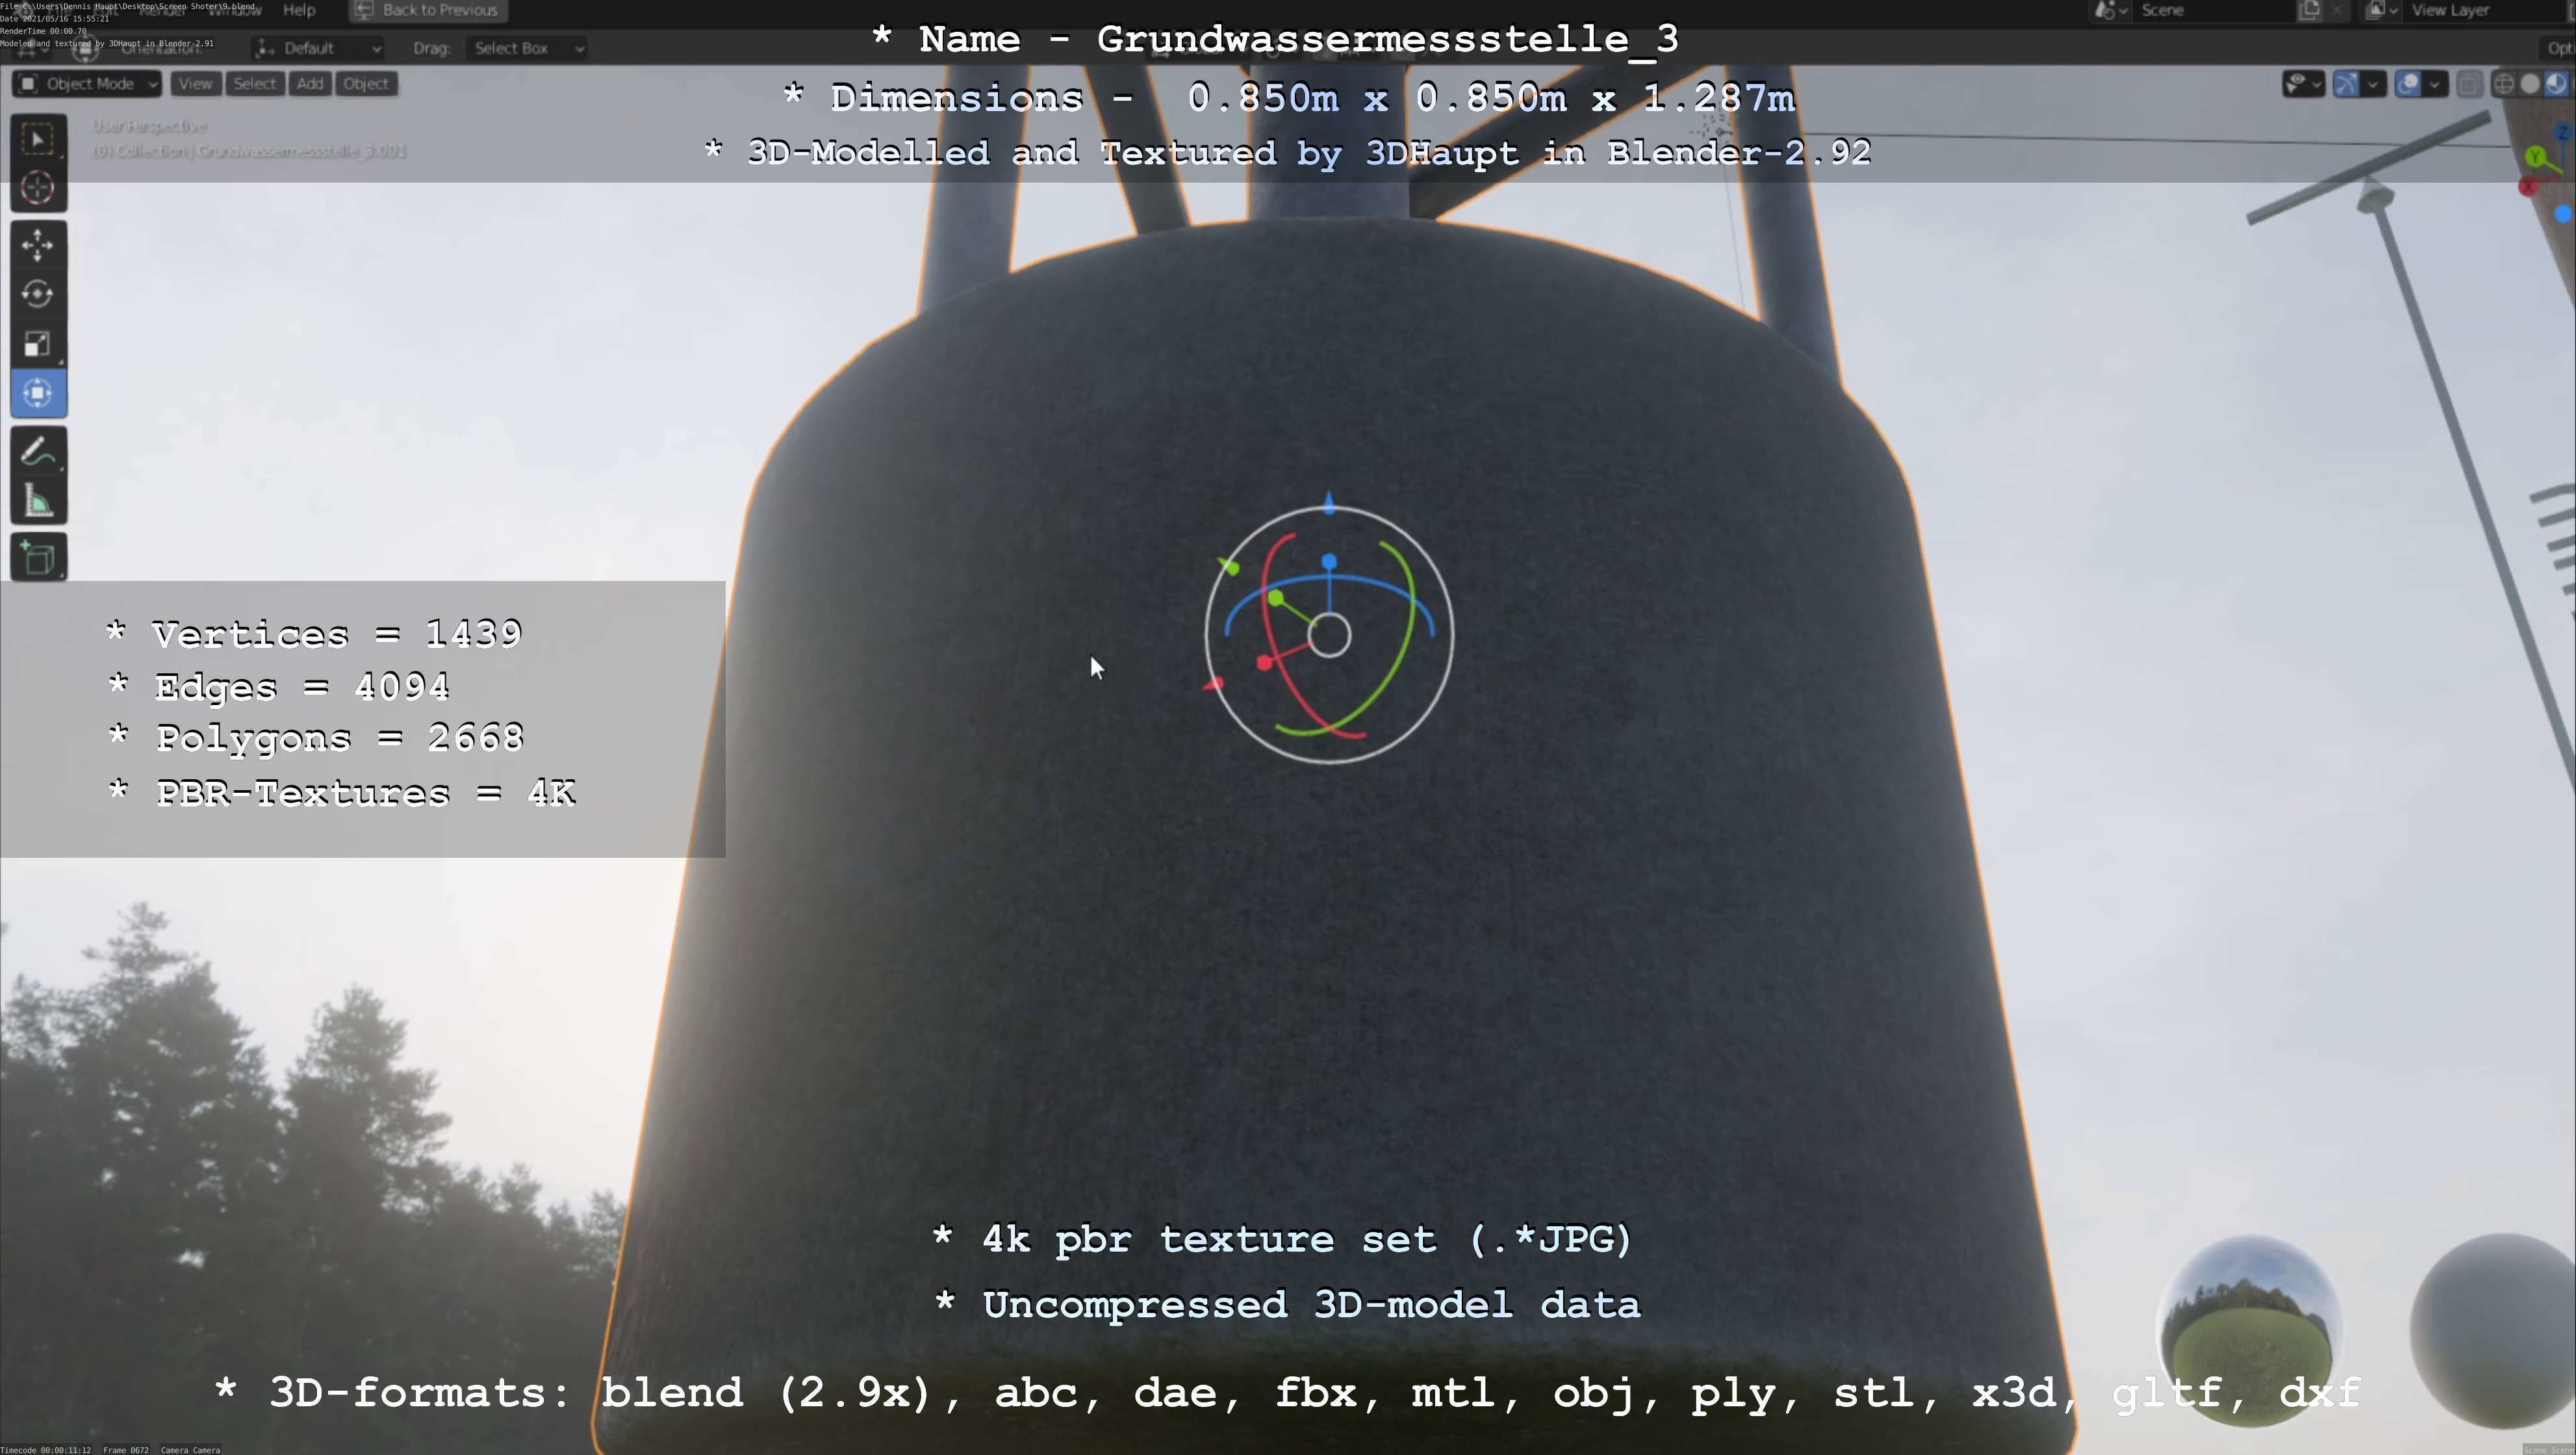Viewport: 2576px width, 1455px height.
Task: Open the Help menu
Action: (x=299, y=10)
